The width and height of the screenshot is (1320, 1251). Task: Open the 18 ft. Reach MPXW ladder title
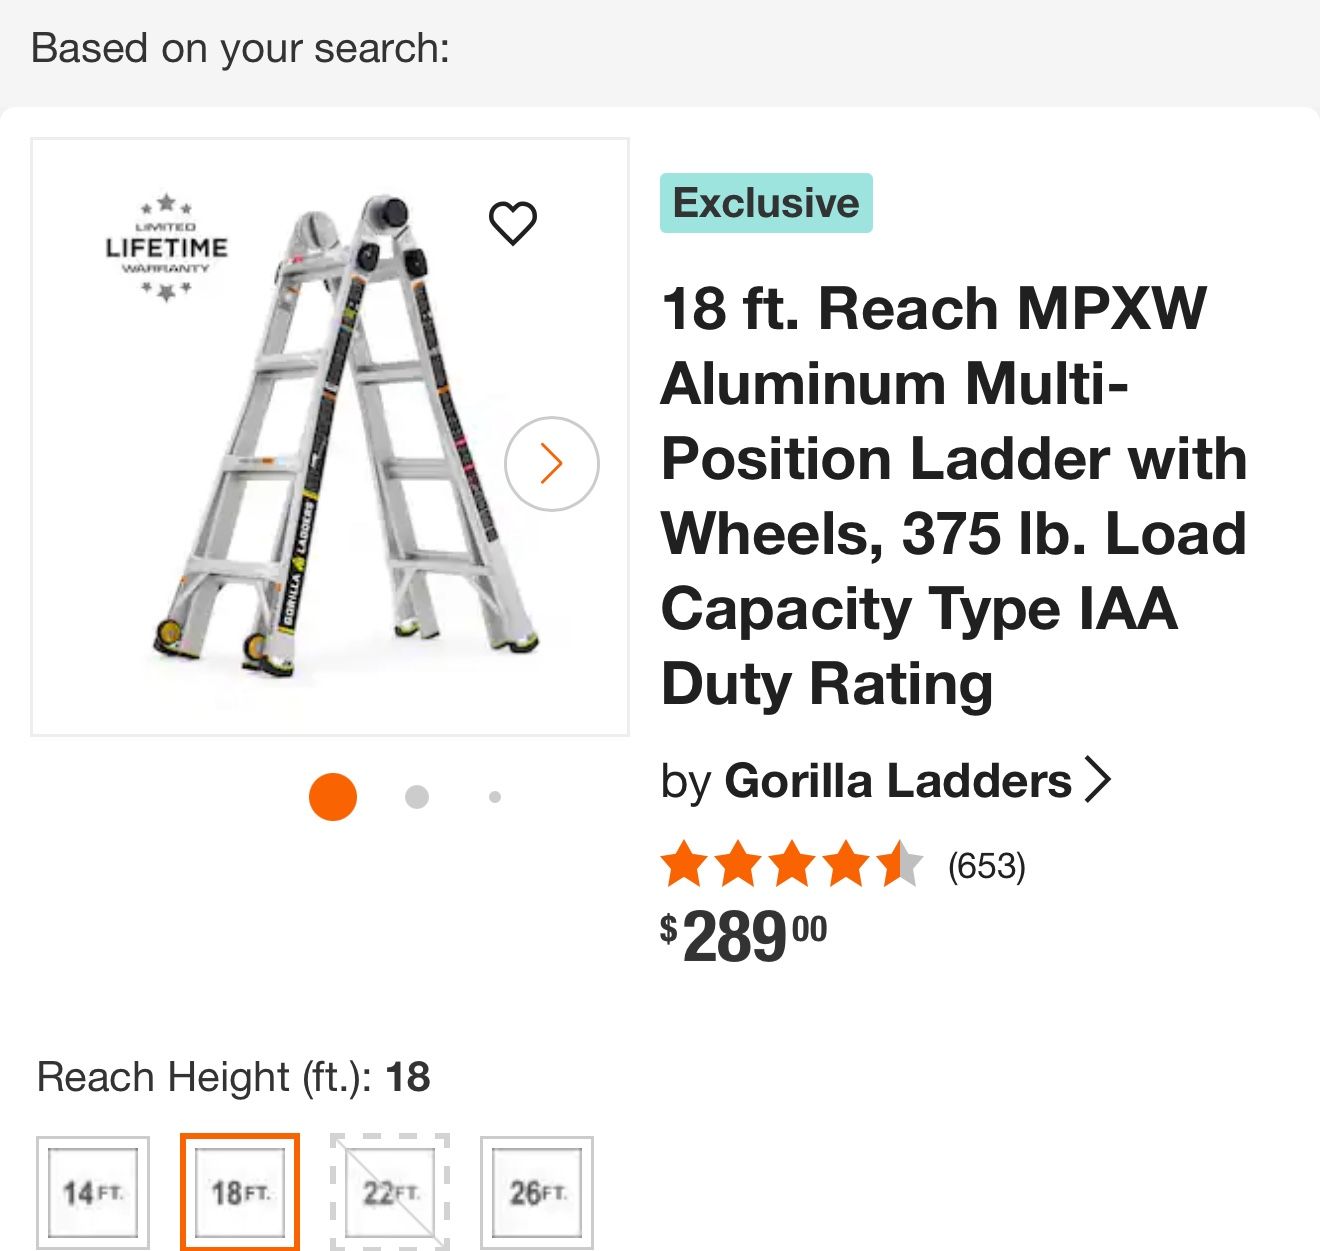[953, 496]
